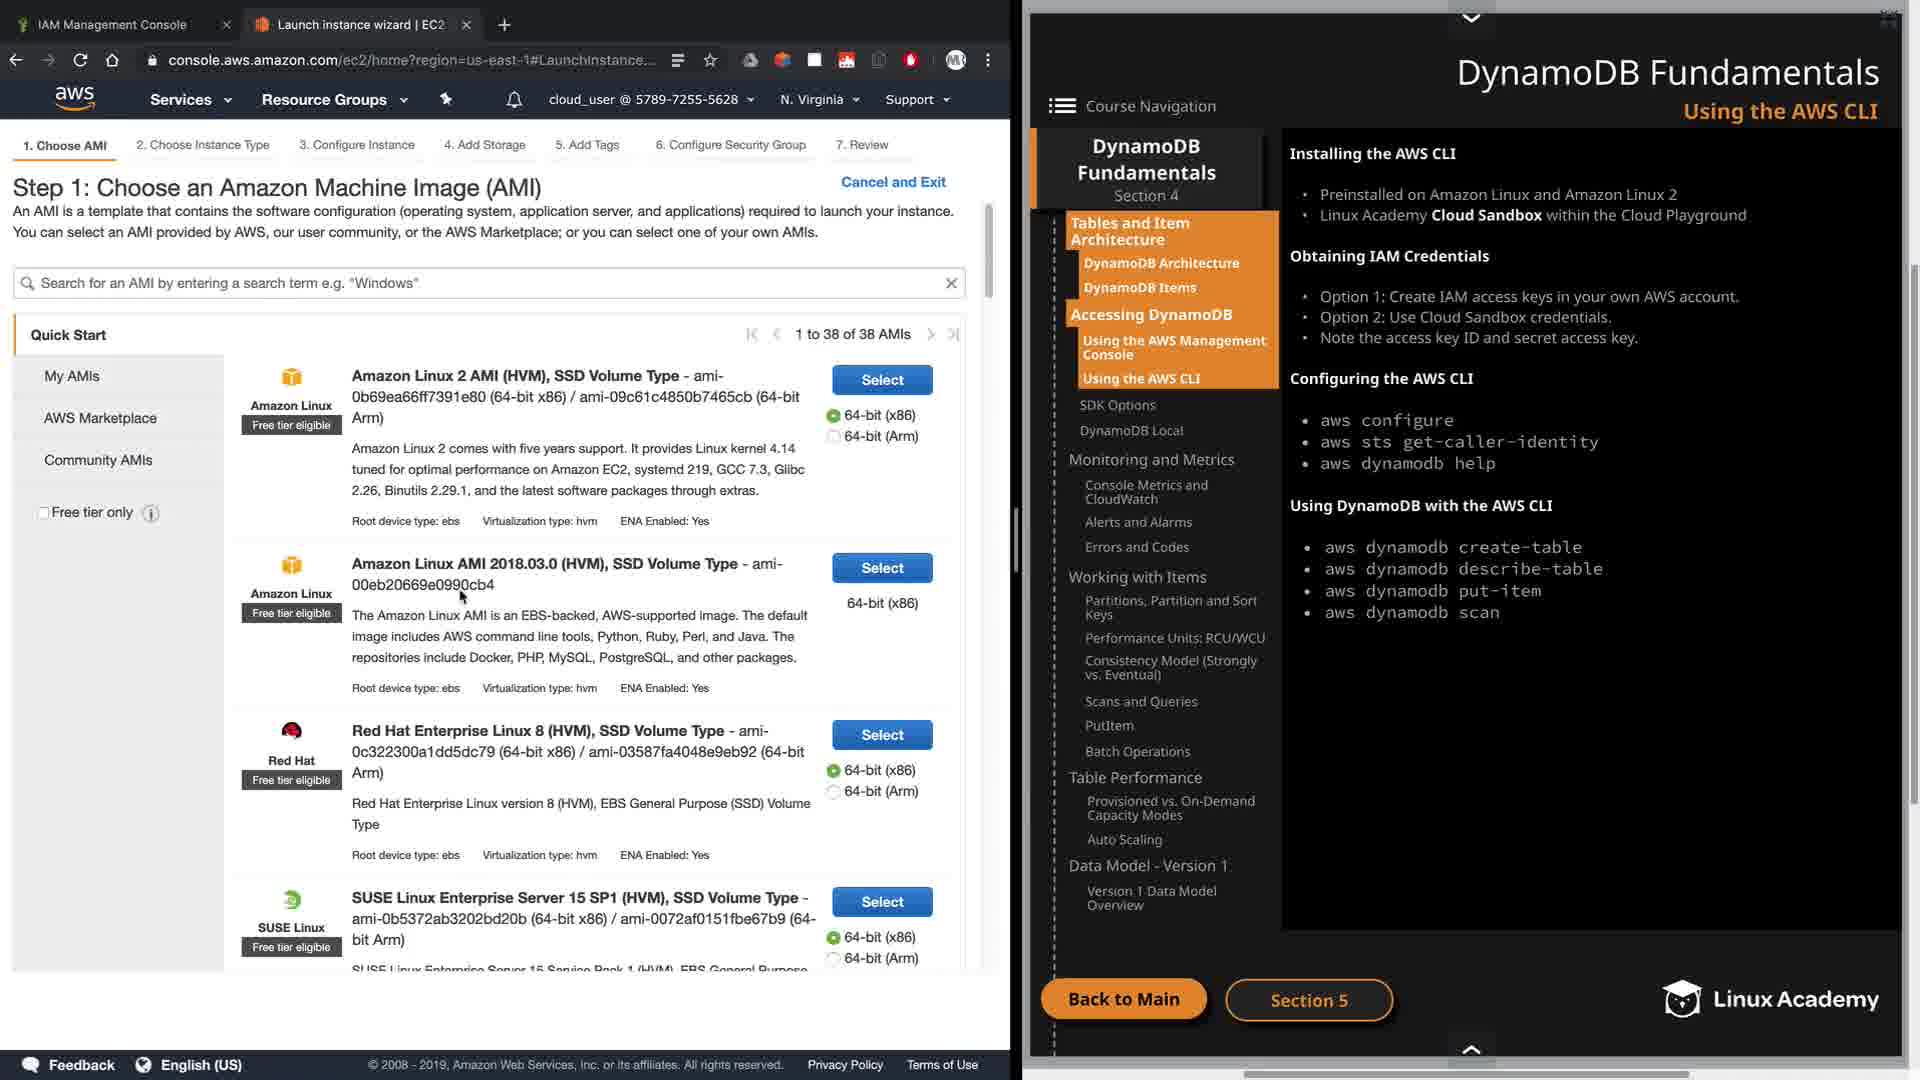Image resolution: width=1920 pixels, height=1080 pixels.
Task: Bookmark page with star icon
Action: point(710,60)
